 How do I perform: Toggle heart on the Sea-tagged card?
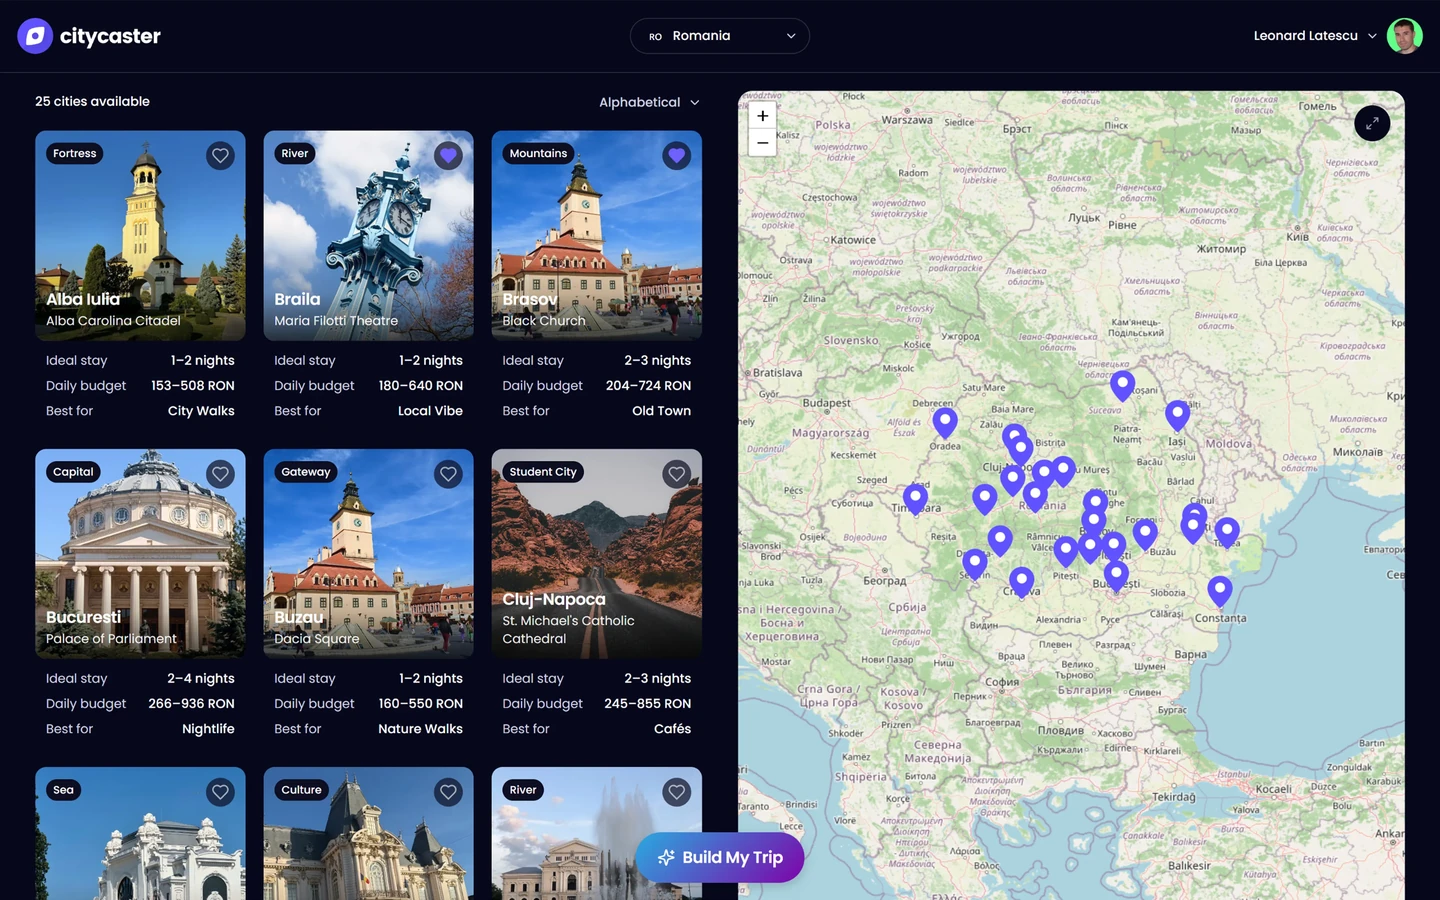coord(220,792)
